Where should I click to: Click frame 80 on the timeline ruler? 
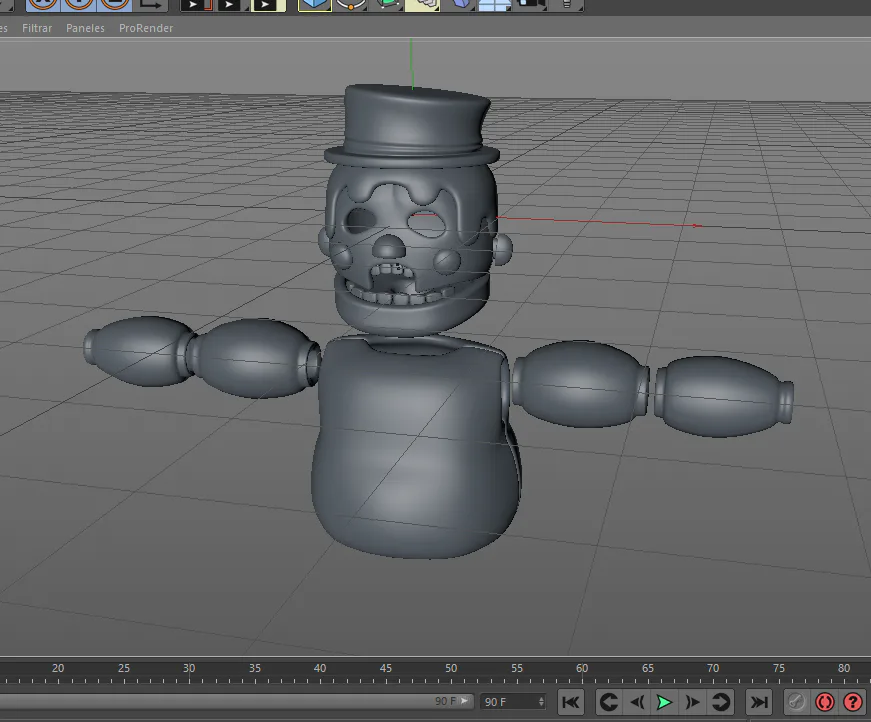[x=844, y=669]
